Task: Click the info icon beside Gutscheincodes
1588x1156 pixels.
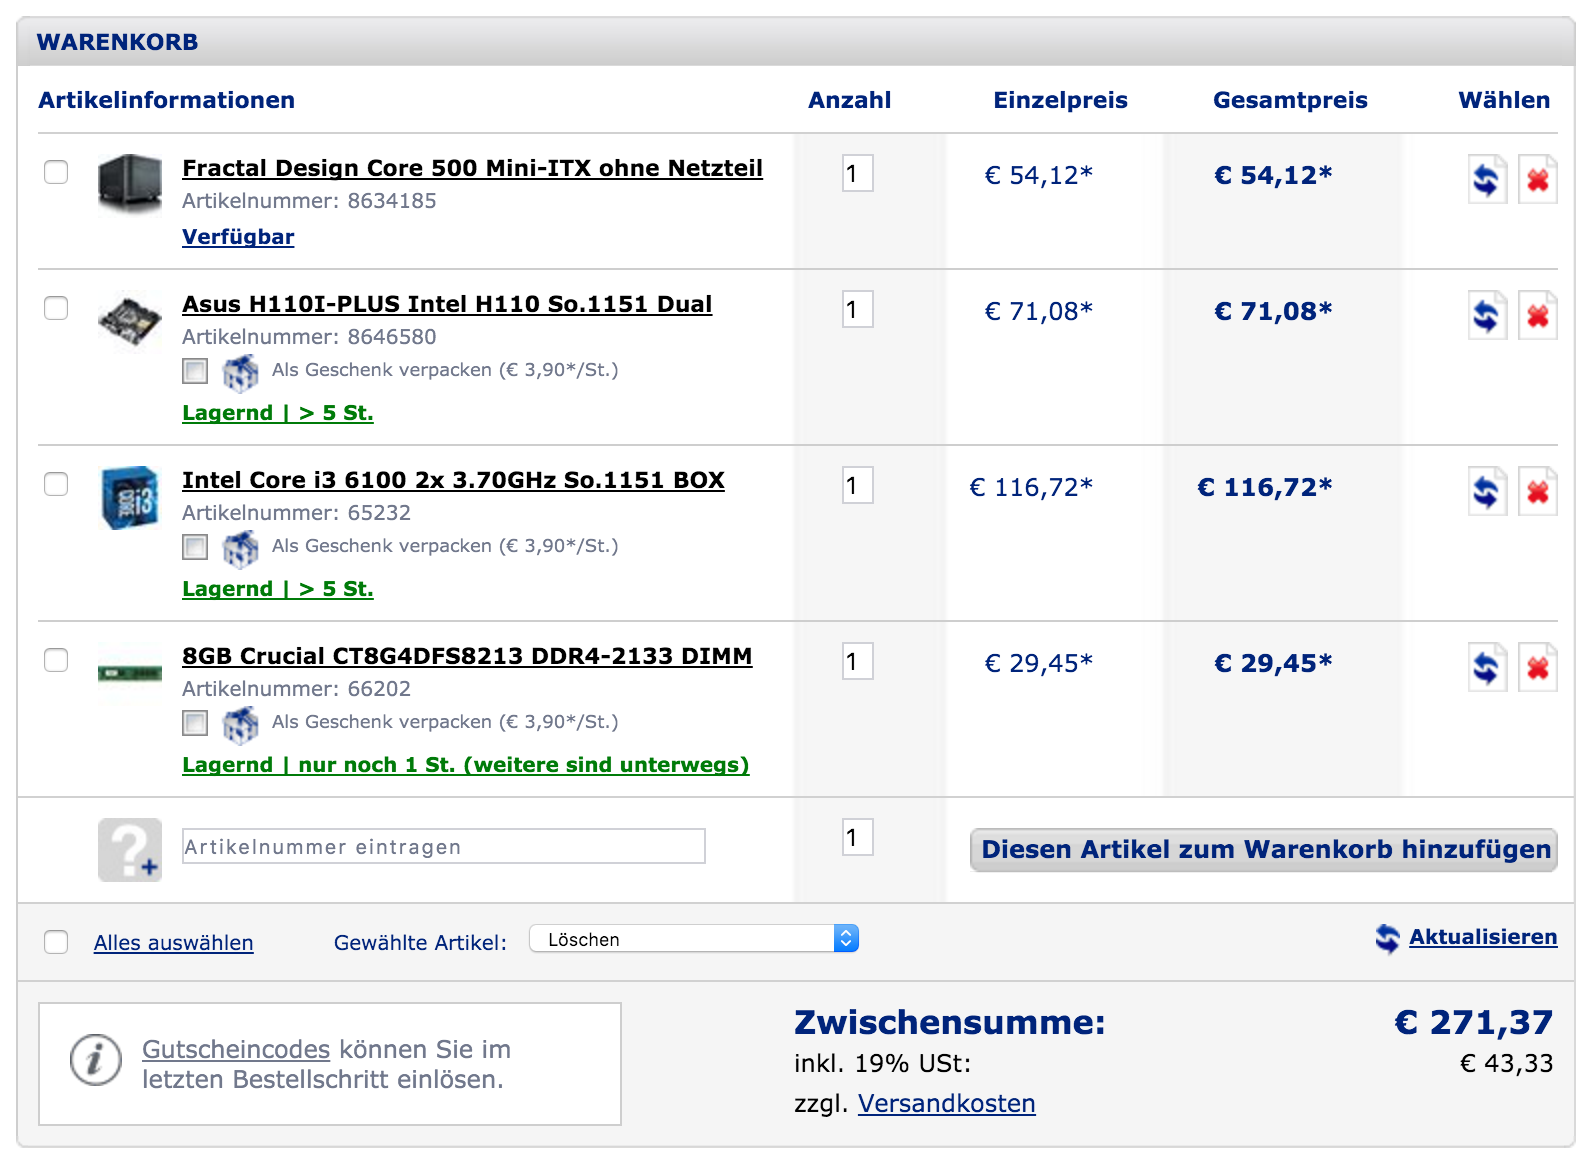Action: click(x=96, y=1059)
